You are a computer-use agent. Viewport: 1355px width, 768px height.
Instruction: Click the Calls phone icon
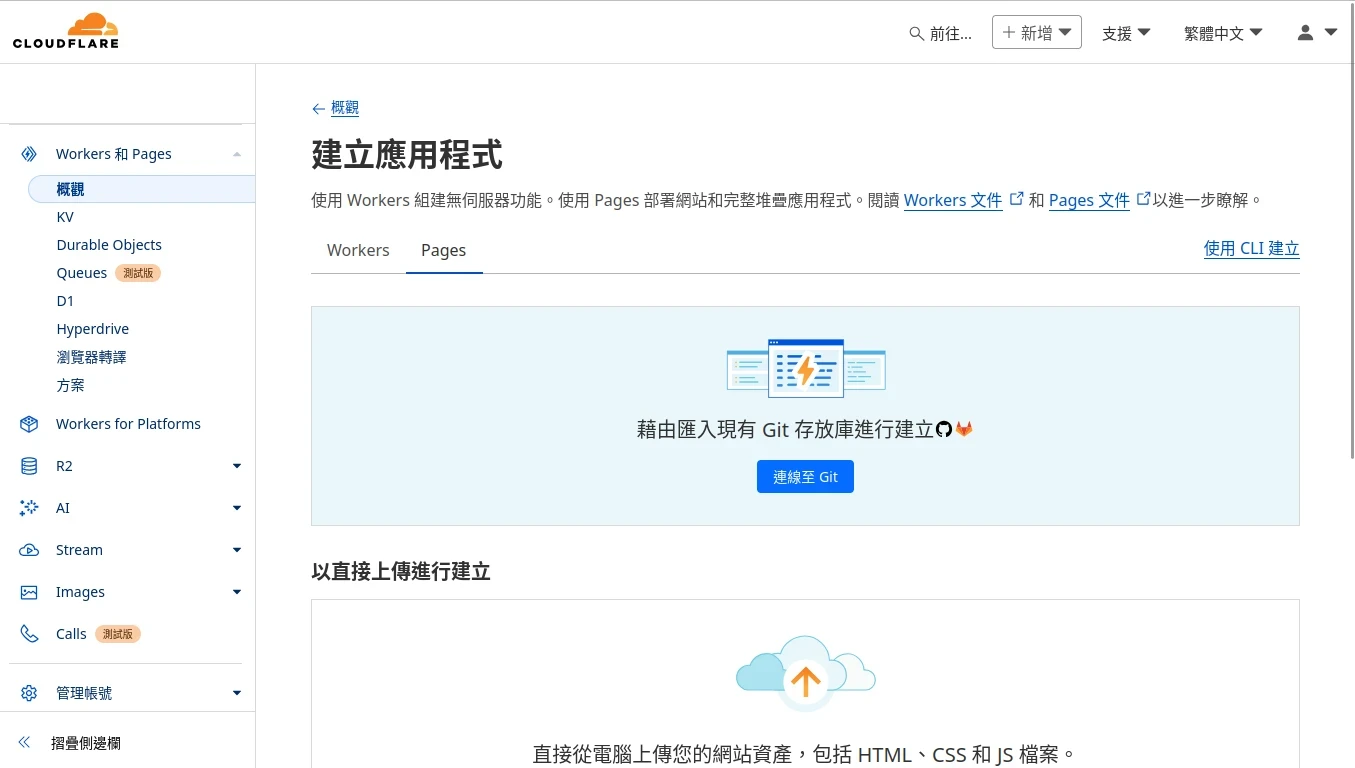pyautogui.click(x=29, y=634)
